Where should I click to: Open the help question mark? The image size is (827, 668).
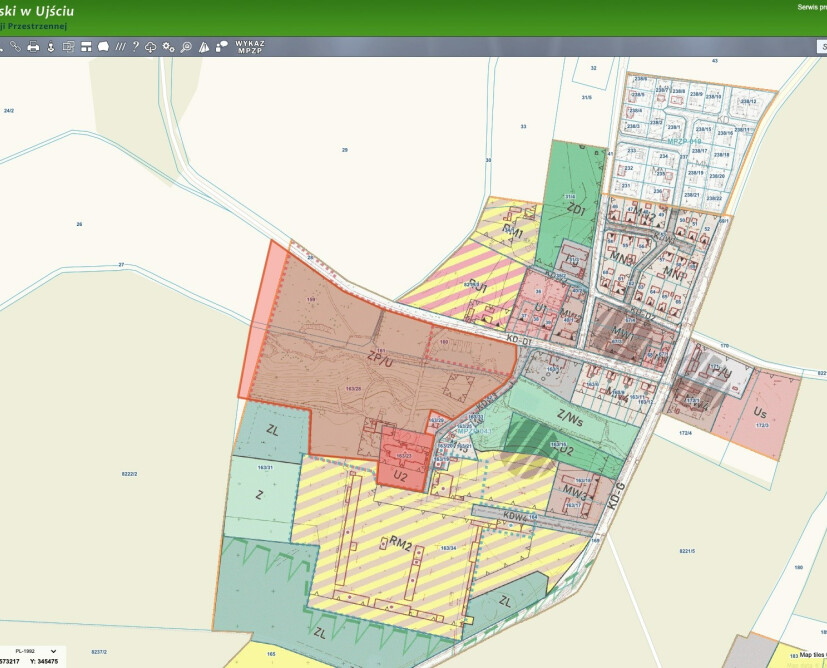136,47
